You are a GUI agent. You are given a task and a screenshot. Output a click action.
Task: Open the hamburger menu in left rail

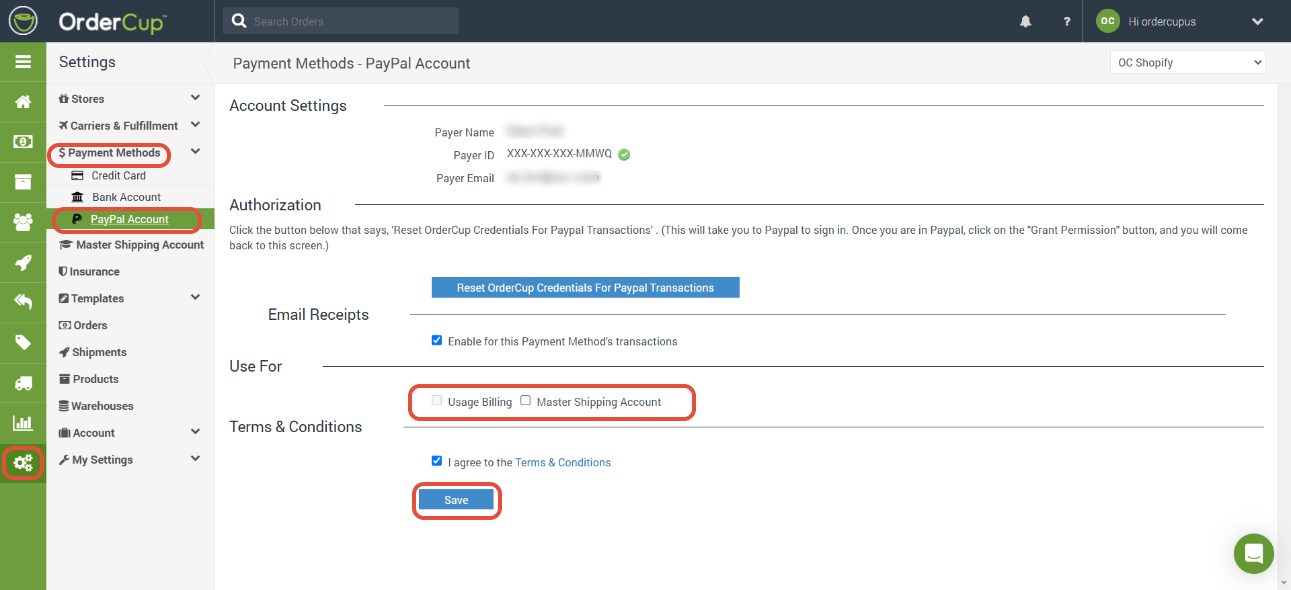23,62
